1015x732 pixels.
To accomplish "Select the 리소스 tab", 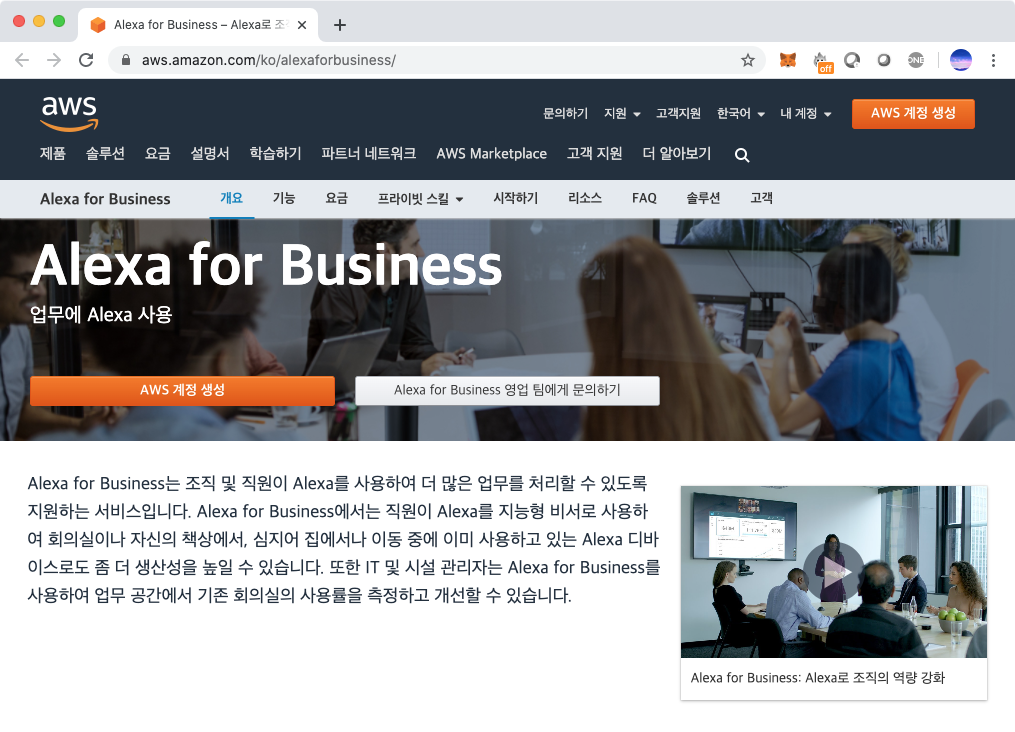I will click(585, 198).
